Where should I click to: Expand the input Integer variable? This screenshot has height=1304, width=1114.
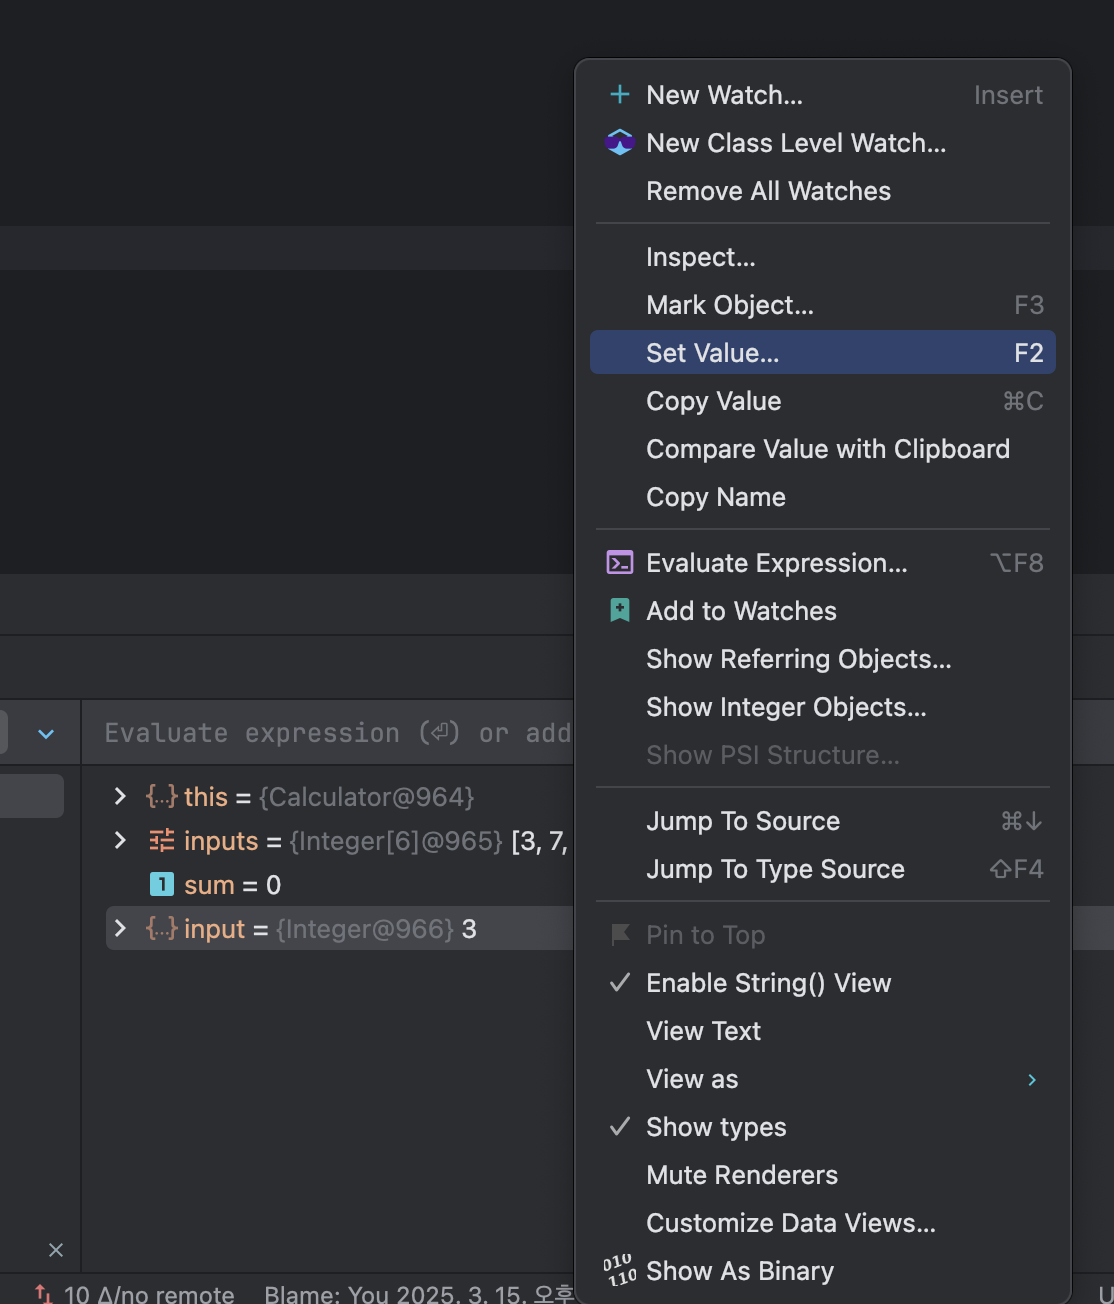click(x=121, y=929)
